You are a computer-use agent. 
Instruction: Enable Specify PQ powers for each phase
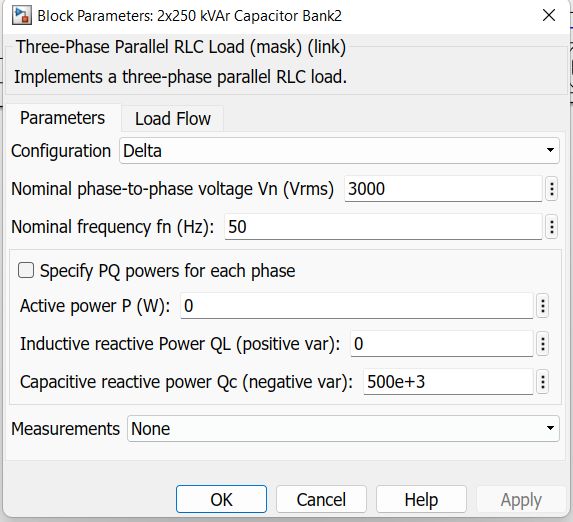tap(26, 271)
